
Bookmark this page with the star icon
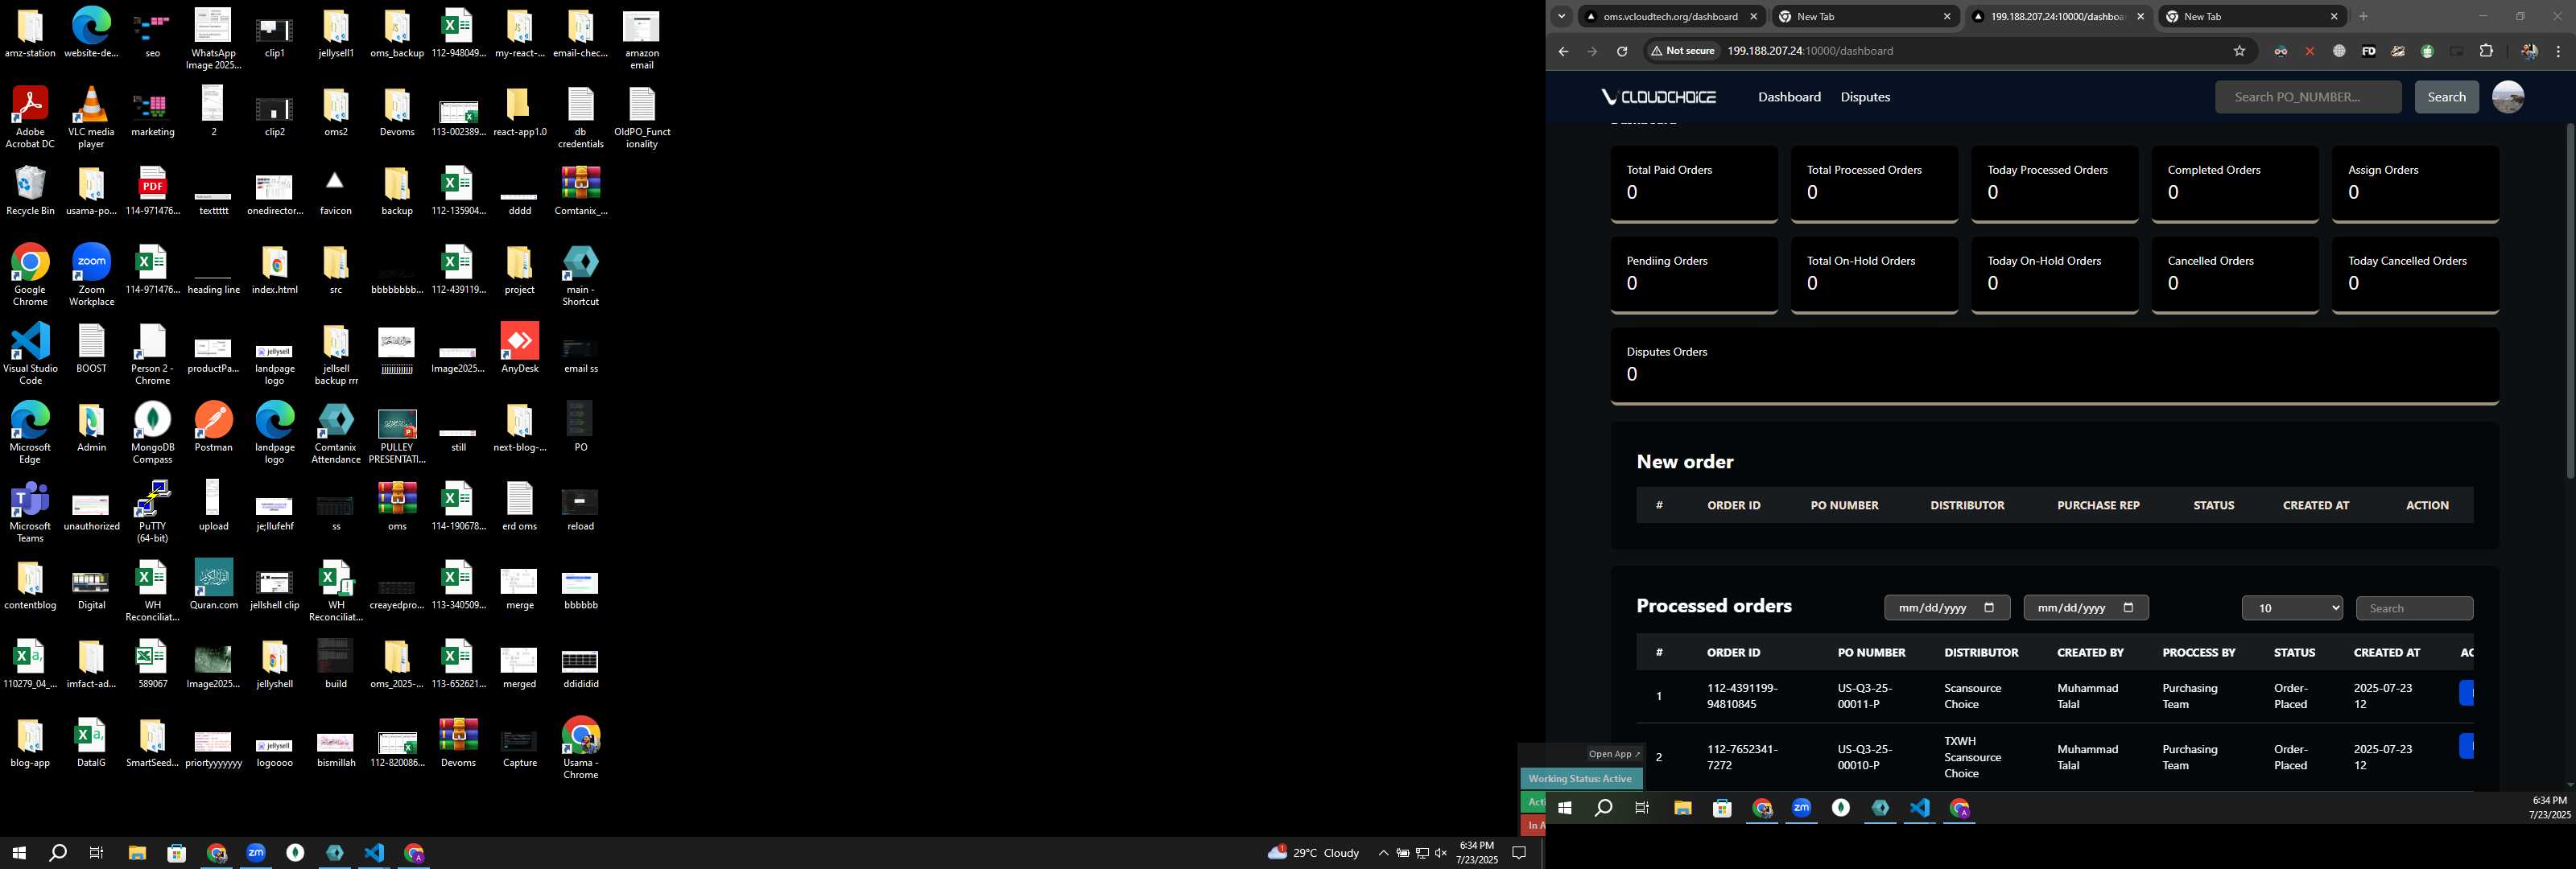click(2239, 51)
